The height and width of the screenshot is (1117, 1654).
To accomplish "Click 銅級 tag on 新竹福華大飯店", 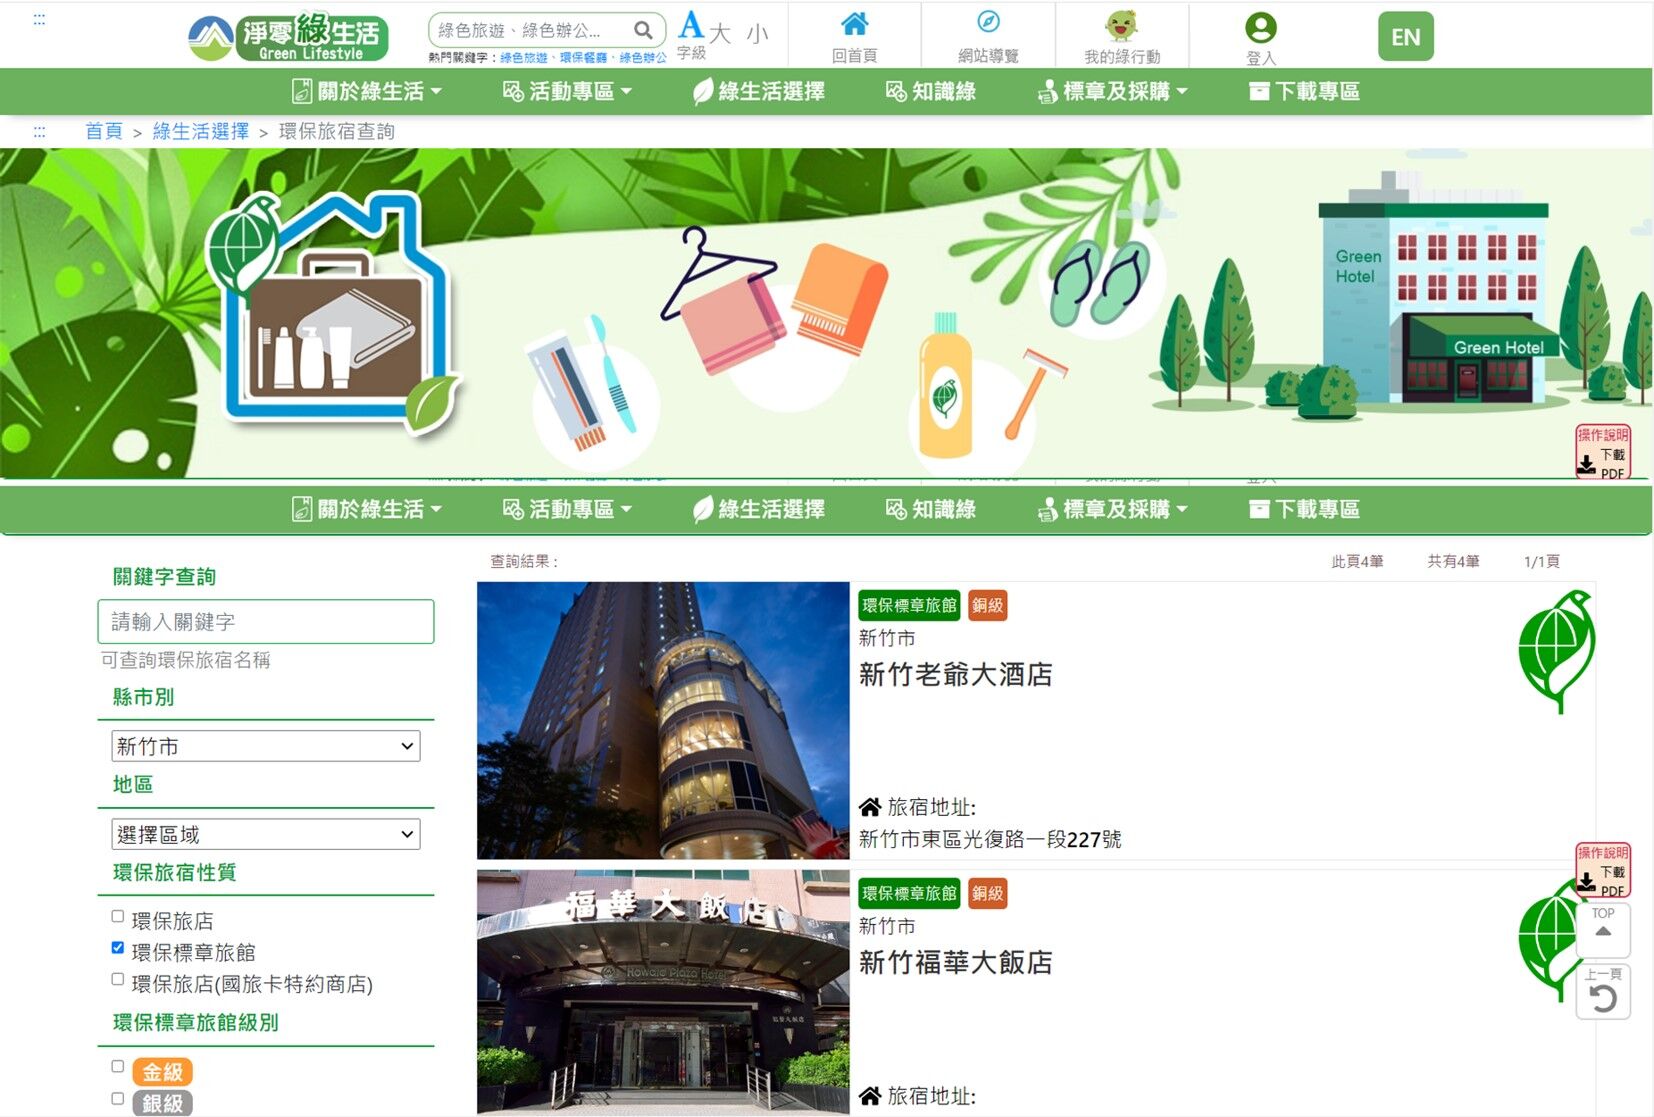I will [987, 893].
